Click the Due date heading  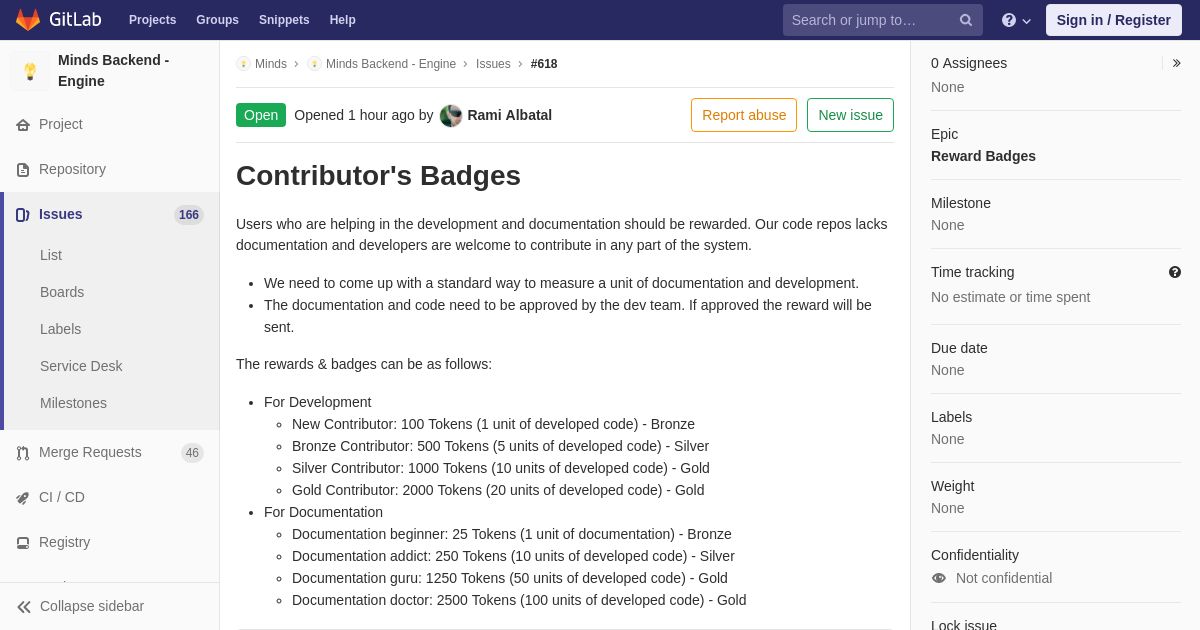[x=959, y=348]
